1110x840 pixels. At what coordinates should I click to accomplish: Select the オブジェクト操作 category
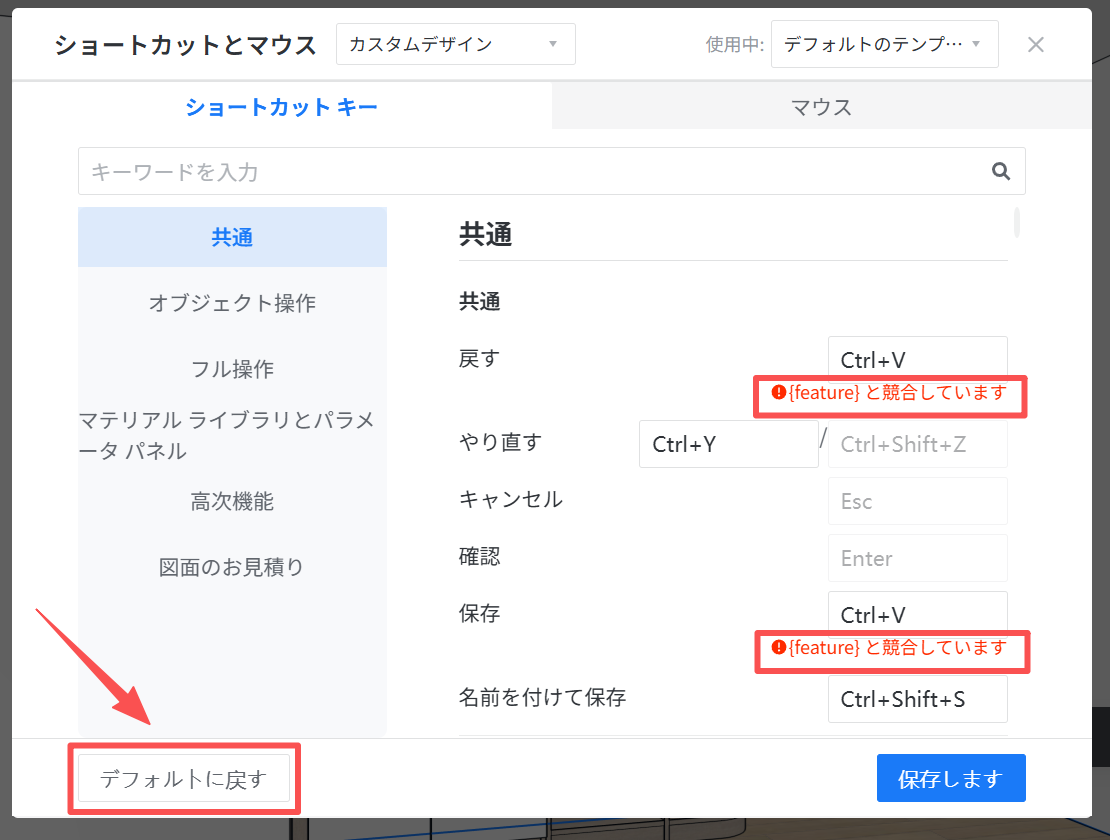[x=232, y=303]
